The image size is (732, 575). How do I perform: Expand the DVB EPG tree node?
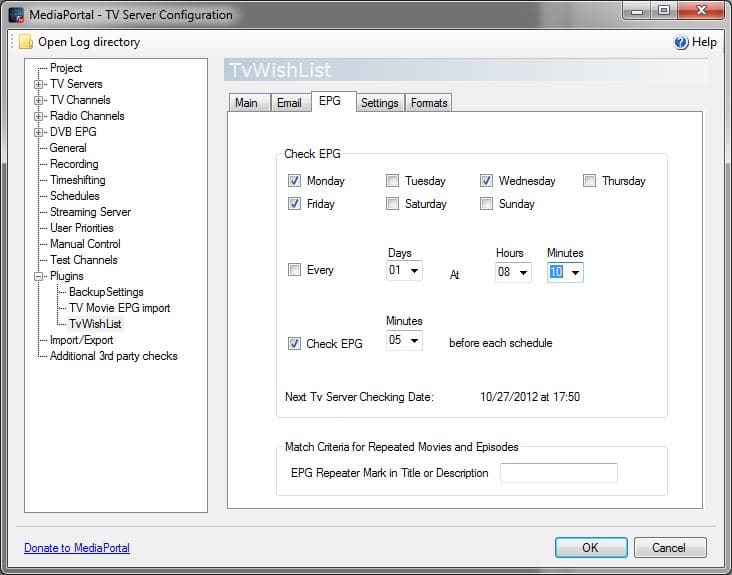point(39,133)
